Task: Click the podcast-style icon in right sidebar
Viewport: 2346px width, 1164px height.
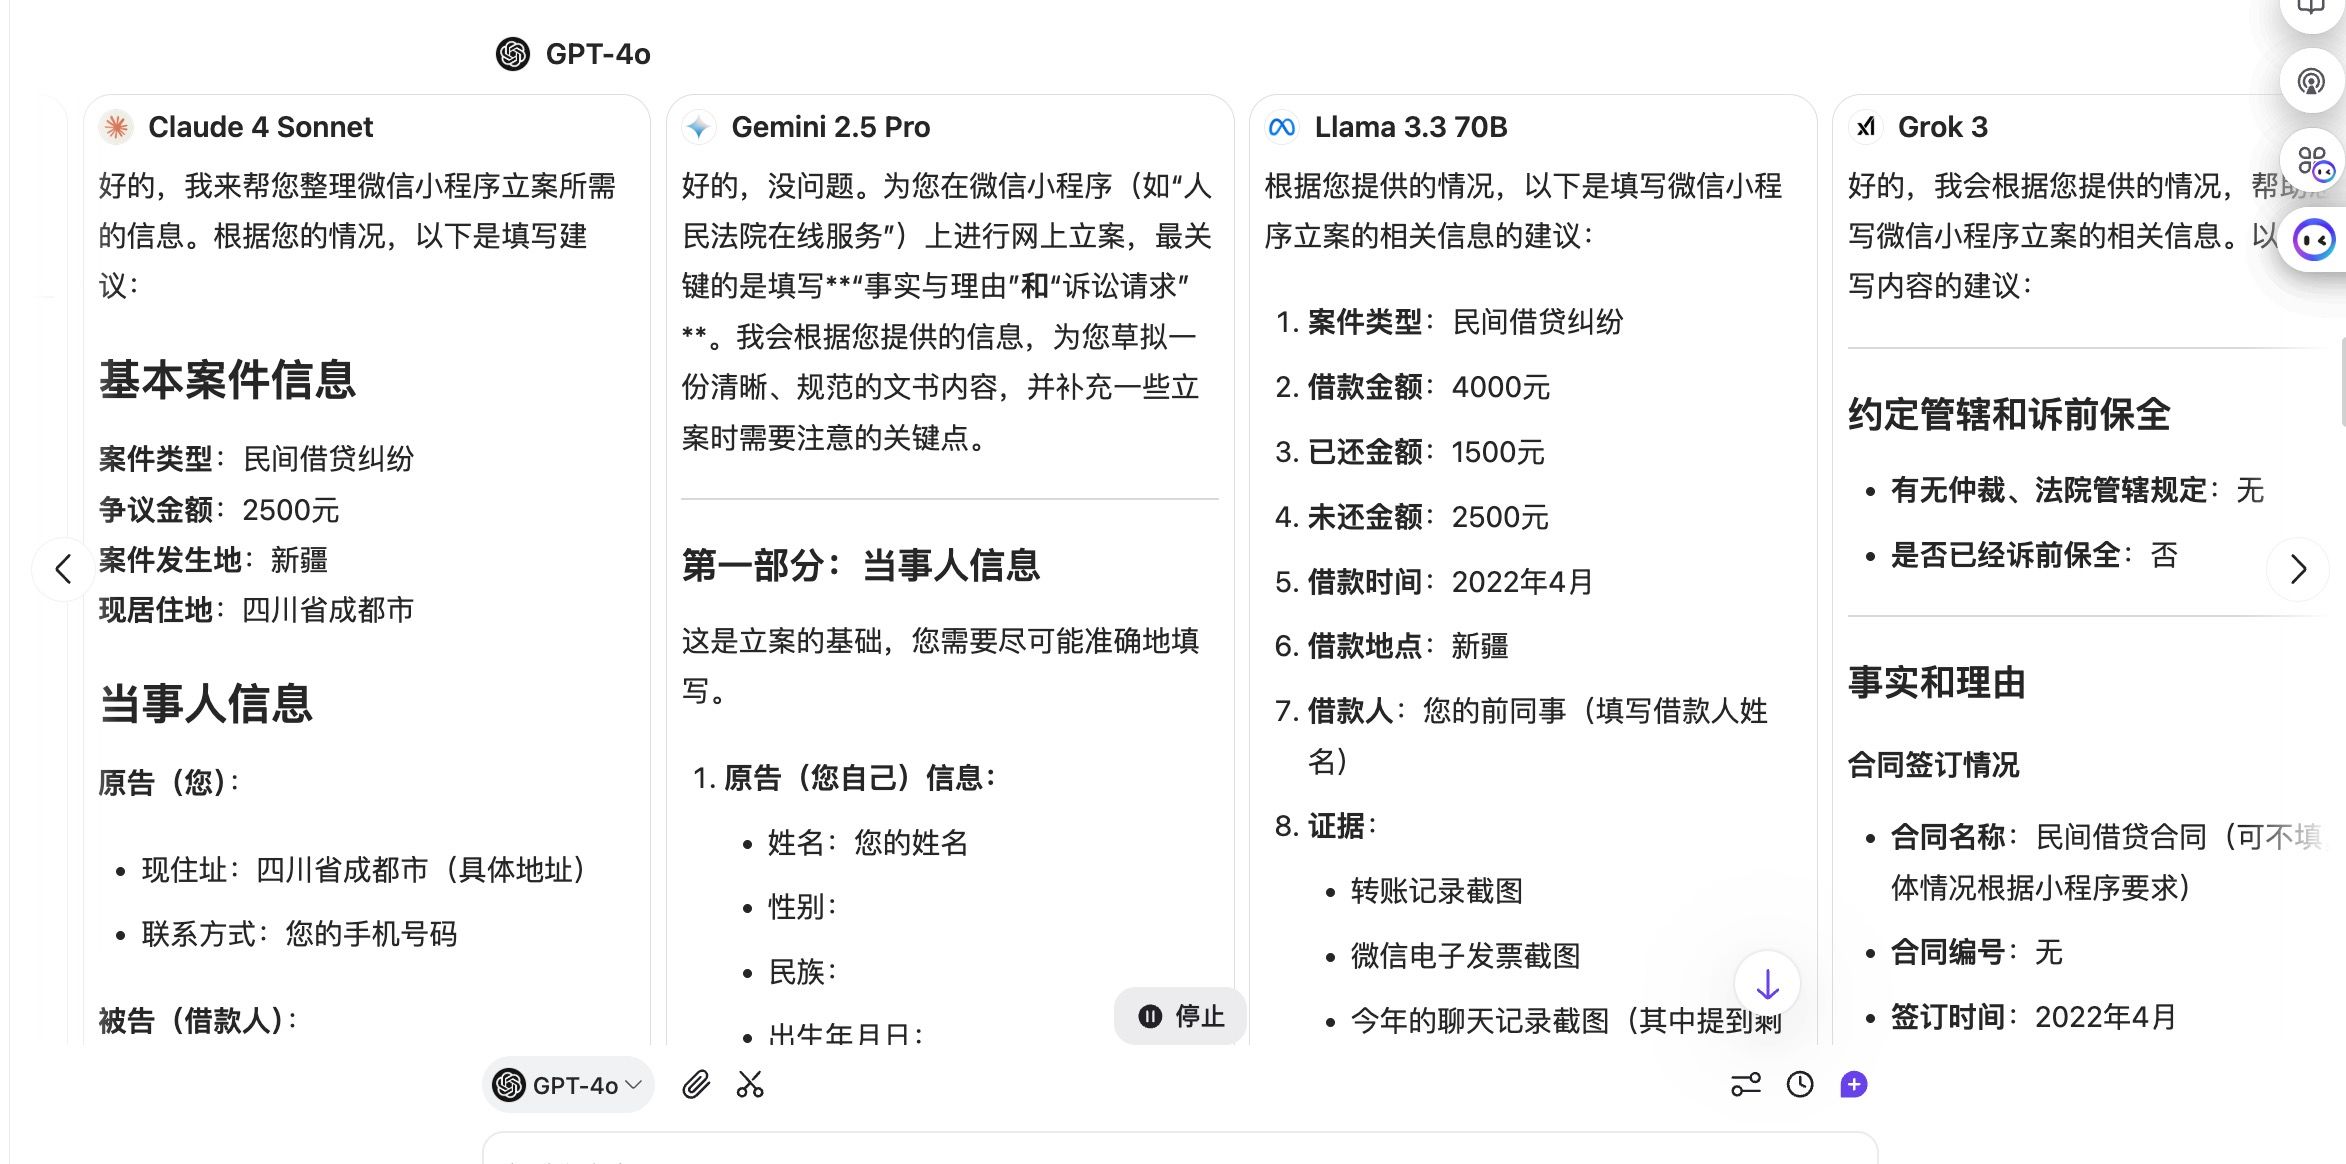Action: 2311,81
